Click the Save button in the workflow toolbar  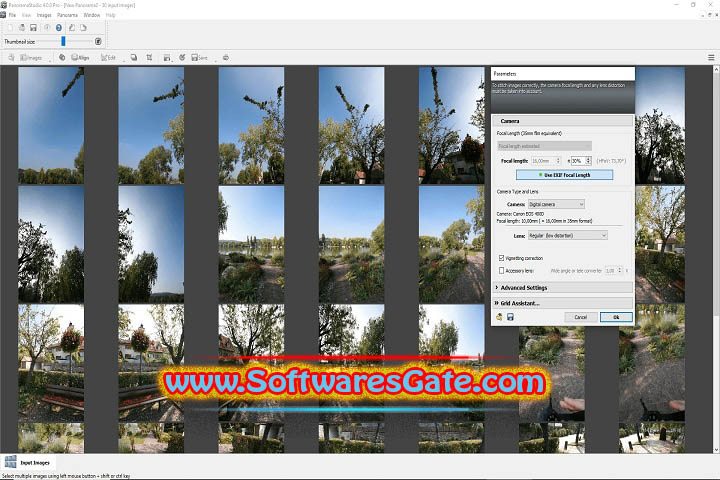(199, 58)
